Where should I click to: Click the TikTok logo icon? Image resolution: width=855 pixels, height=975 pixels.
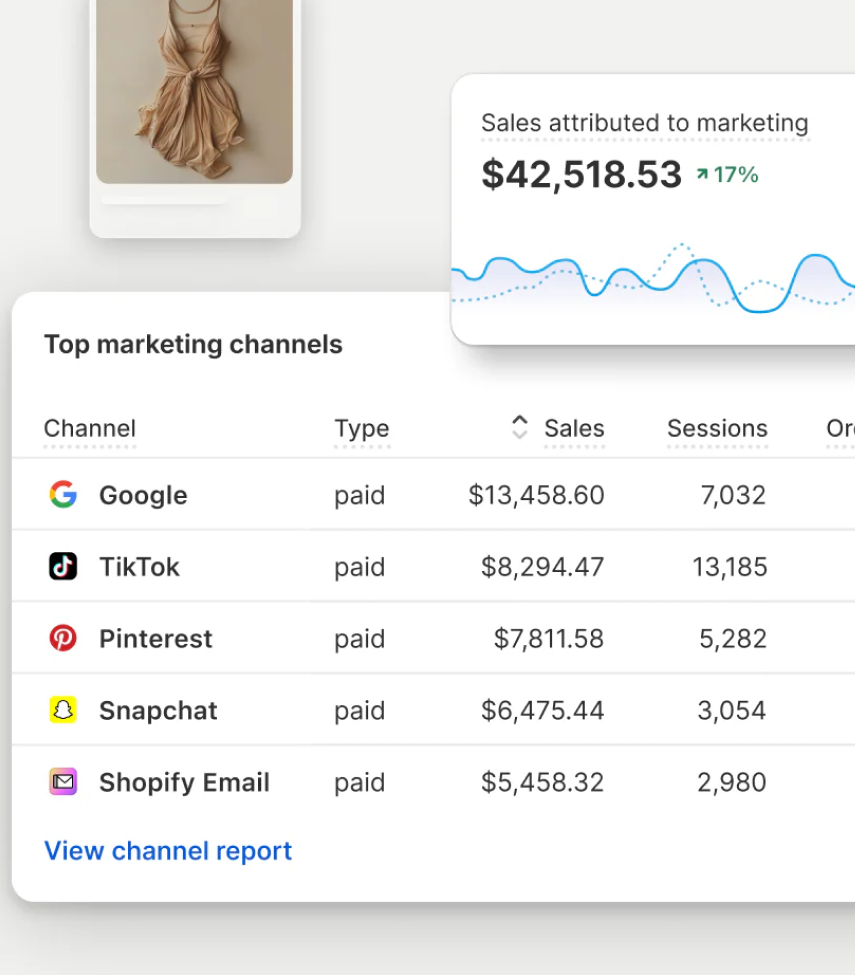pyautogui.click(x=63, y=566)
